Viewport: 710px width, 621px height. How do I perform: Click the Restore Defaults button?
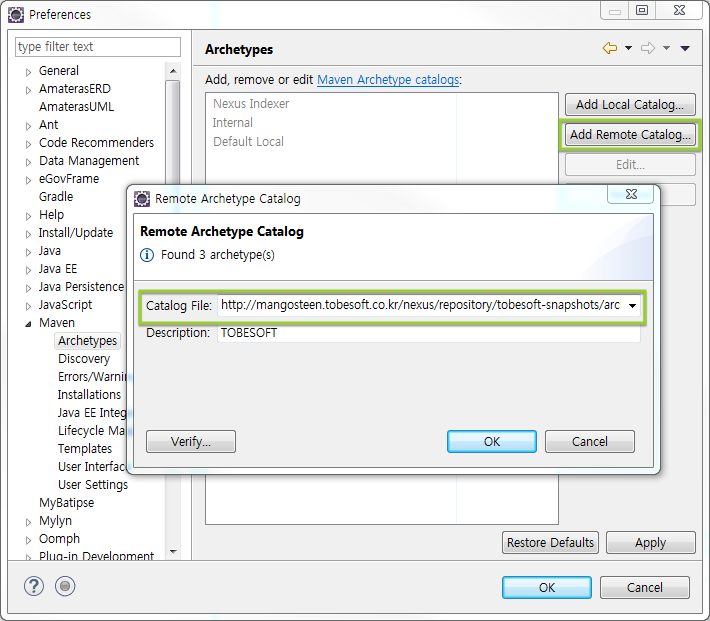click(x=550, y=543)
